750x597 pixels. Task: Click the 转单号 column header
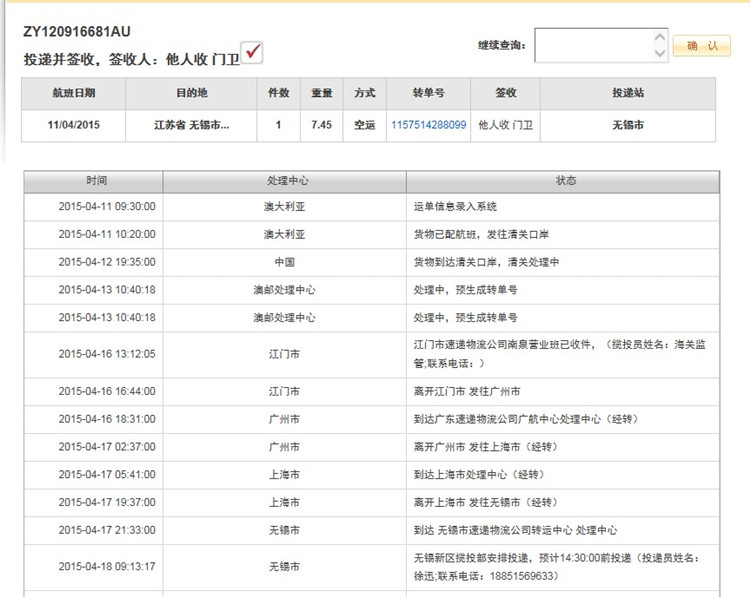pyautogui.click(x=428, y=93)
